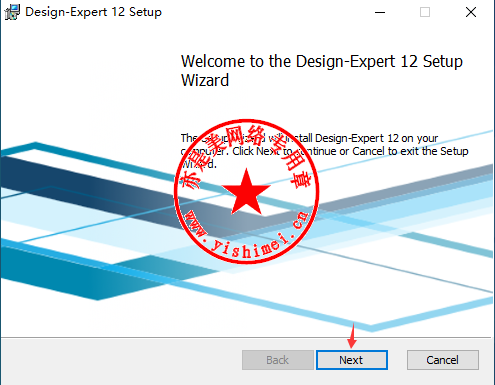Click Cancel to exit the Setup Wizard

click(443, 360)
